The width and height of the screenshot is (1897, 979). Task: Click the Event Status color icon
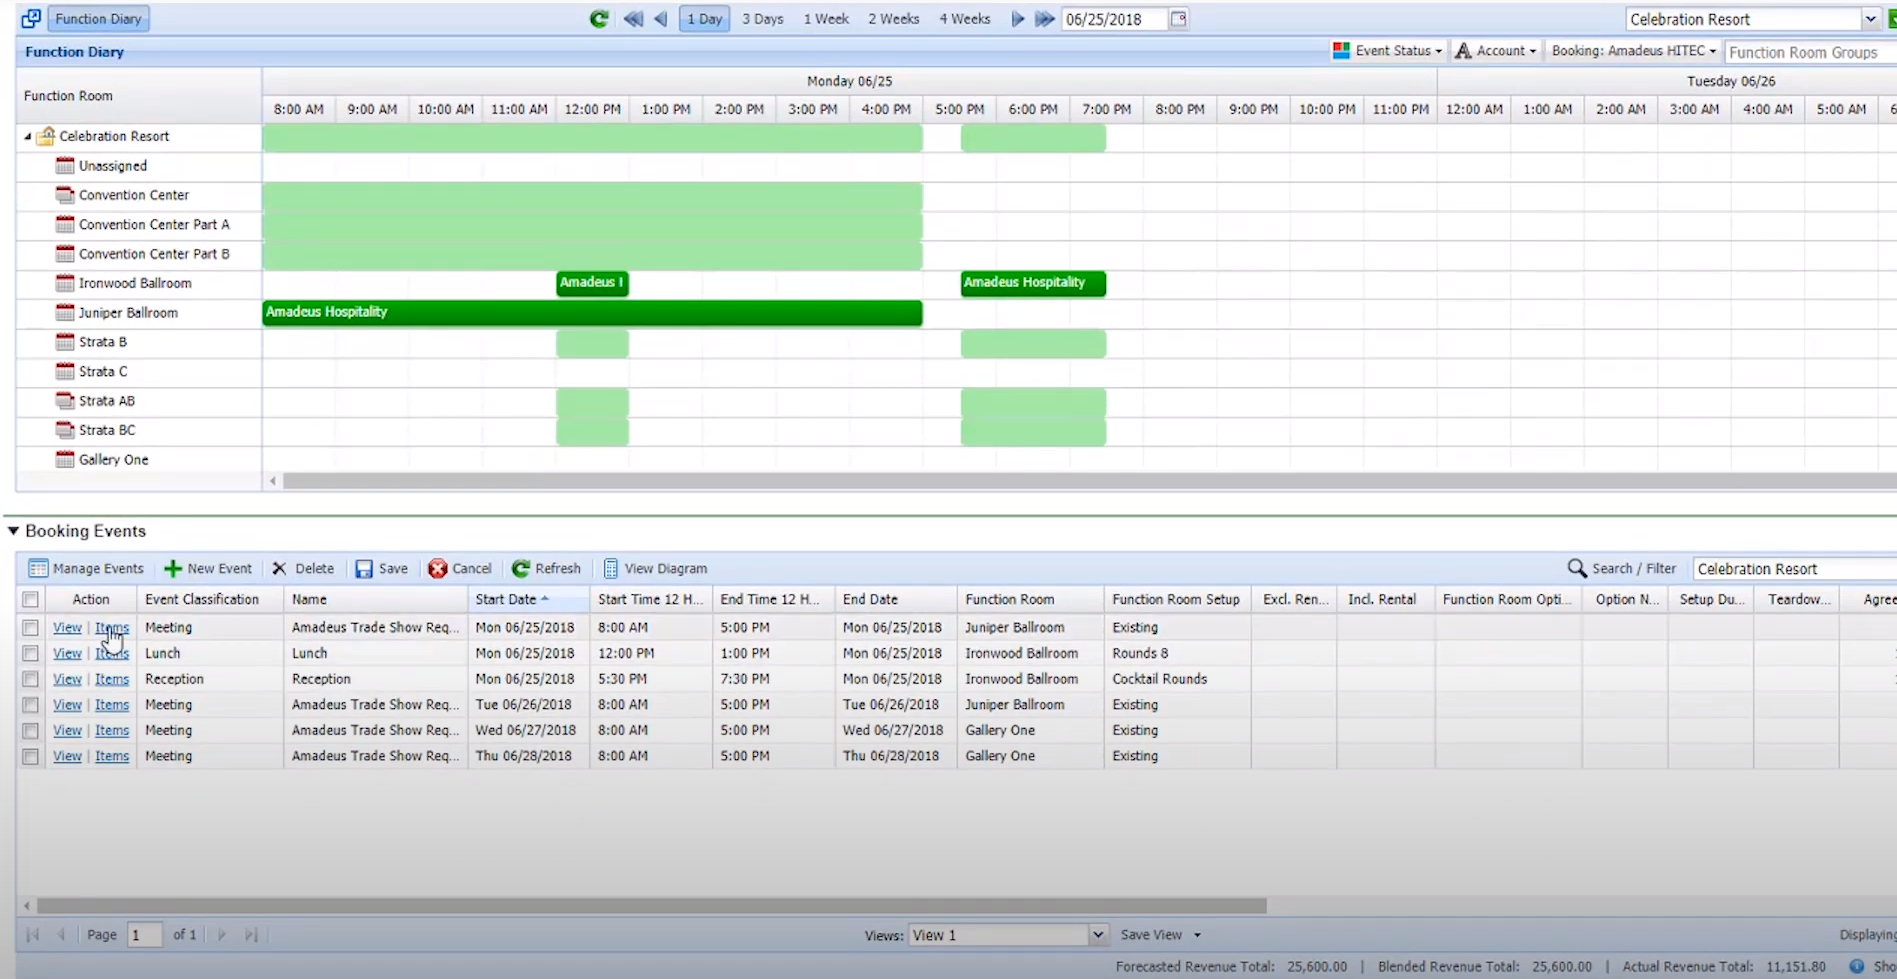pyautogui.click(x=1341, y=50)
